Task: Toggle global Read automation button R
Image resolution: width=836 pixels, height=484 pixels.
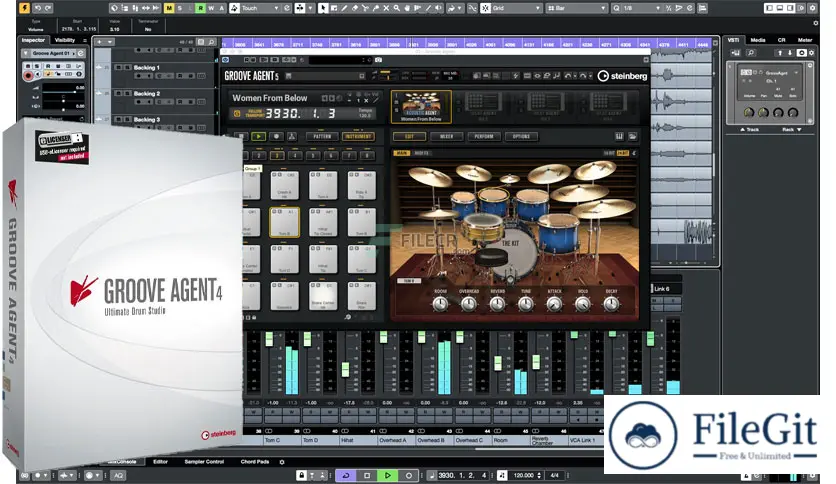Action: (200, 8)
